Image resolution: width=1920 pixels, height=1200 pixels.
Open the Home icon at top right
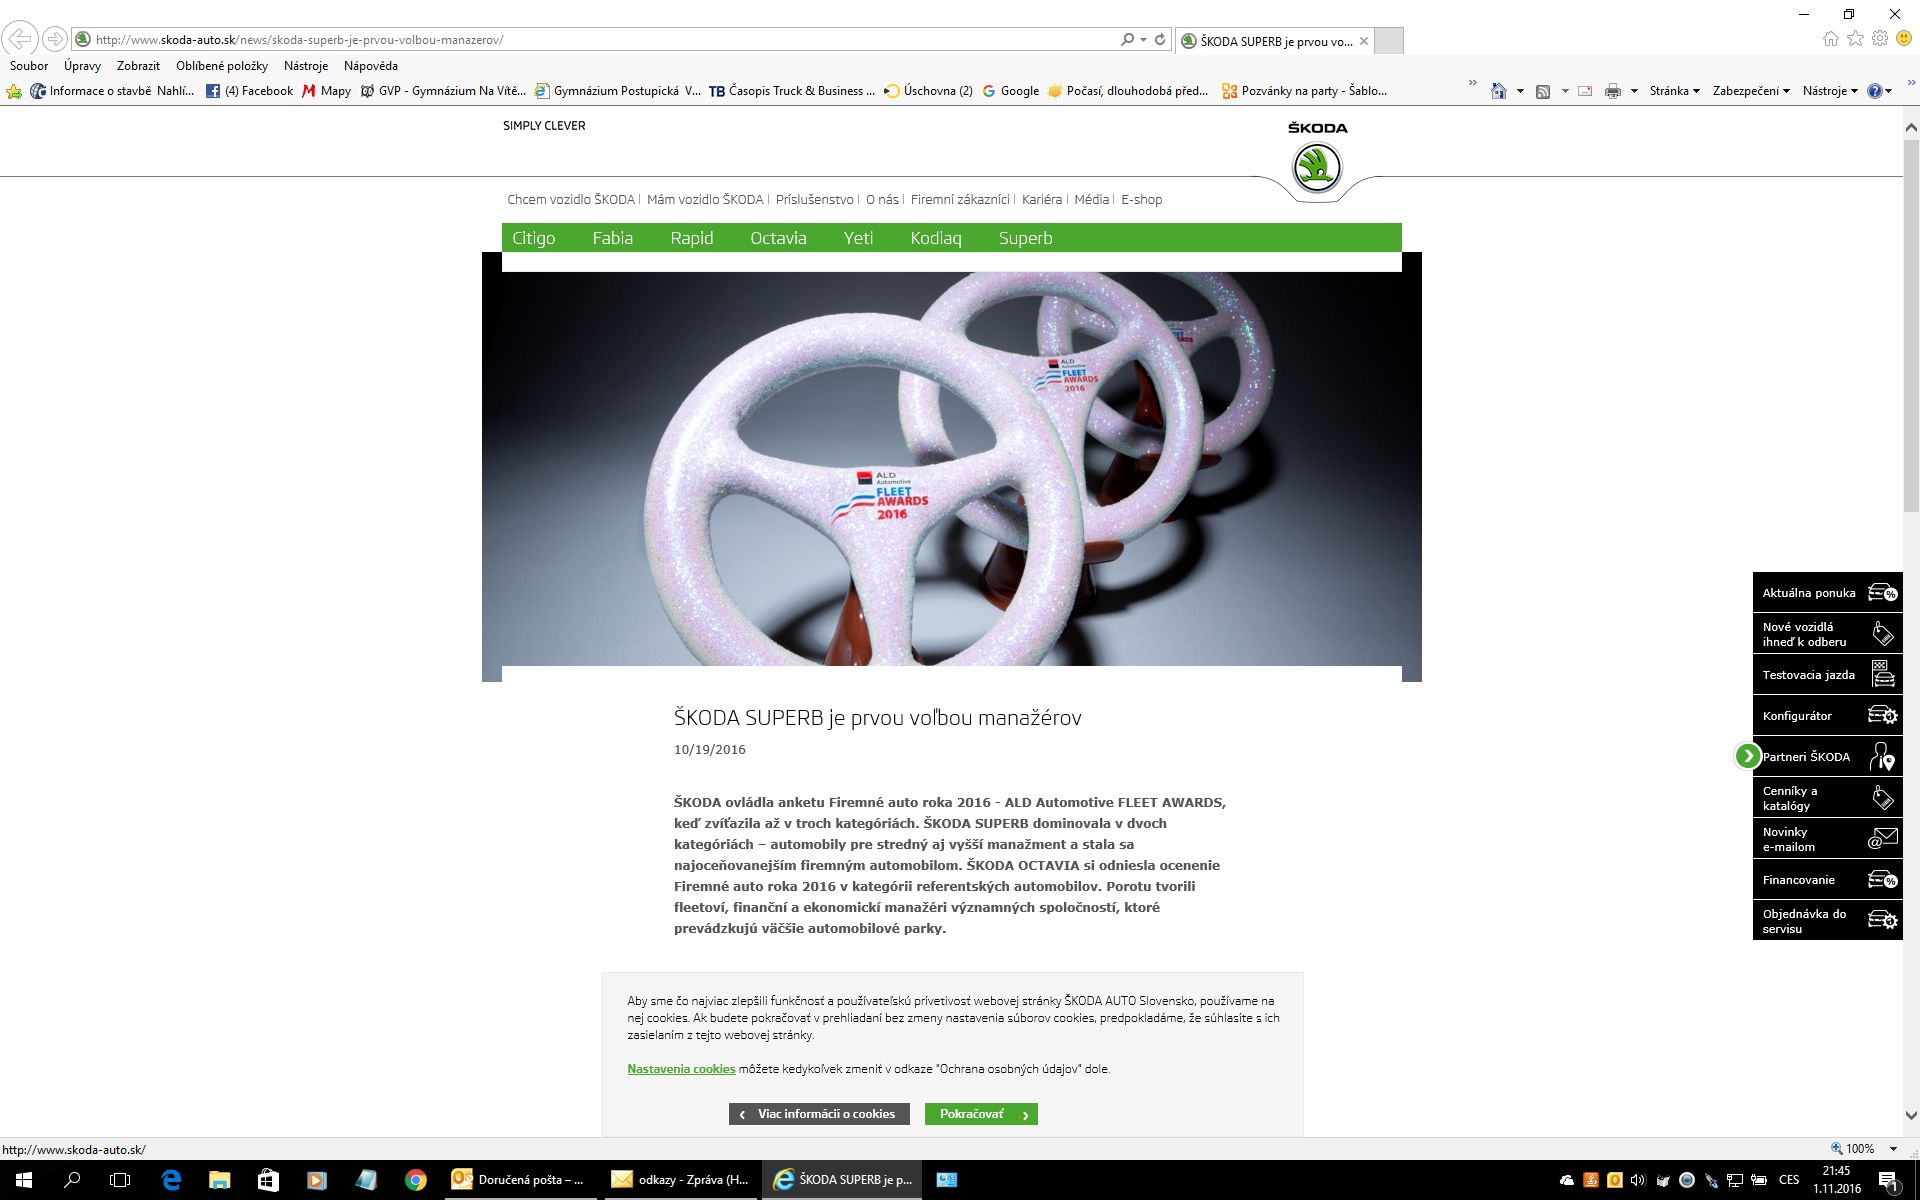[1830, 39]
